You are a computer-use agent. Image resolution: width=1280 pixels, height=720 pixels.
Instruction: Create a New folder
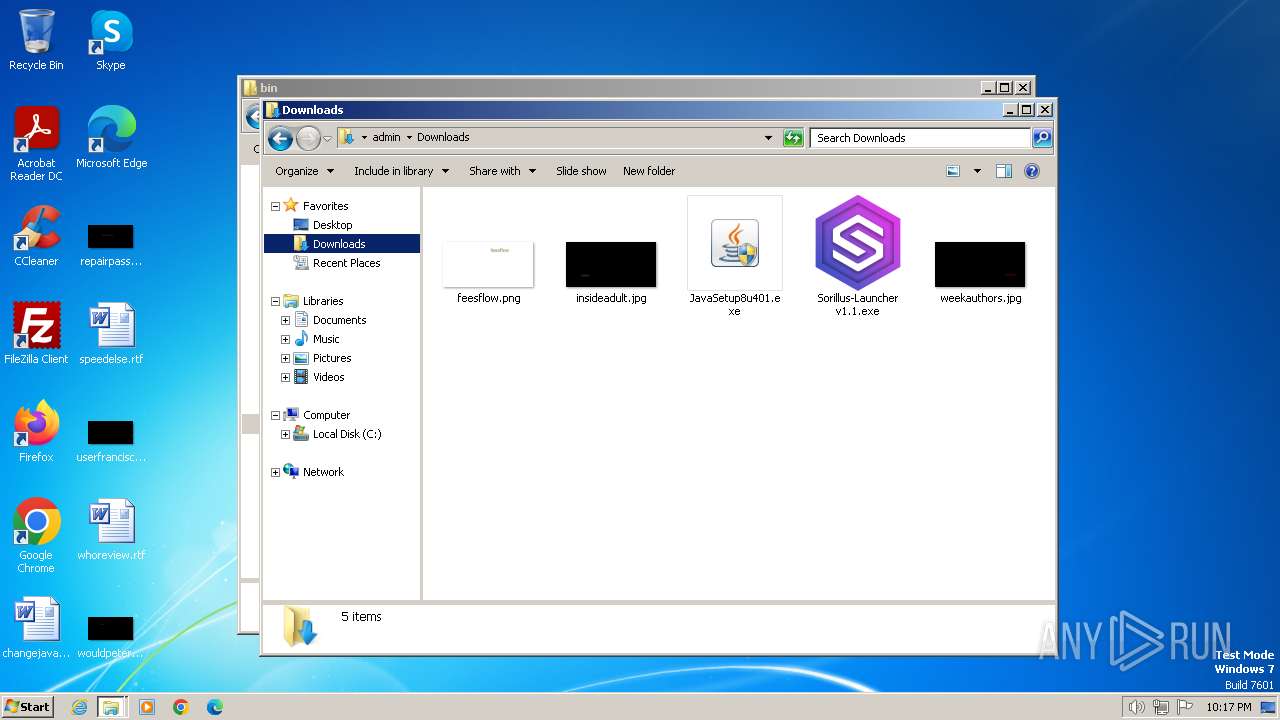(x=649, y=171)
